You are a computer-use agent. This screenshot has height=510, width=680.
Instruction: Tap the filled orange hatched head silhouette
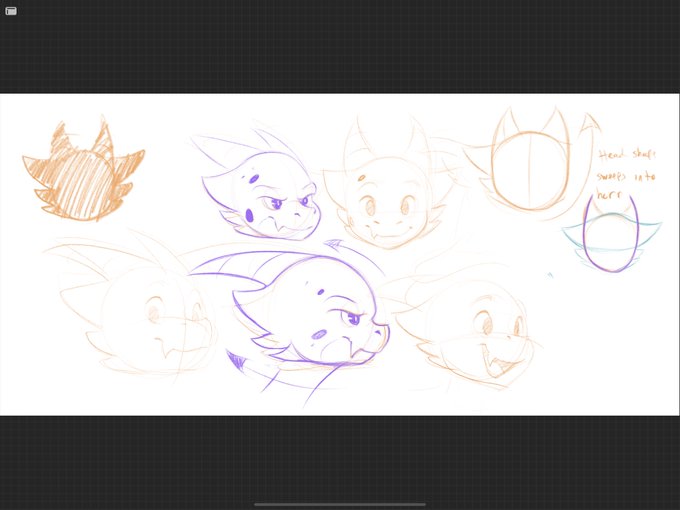[83, 169]
